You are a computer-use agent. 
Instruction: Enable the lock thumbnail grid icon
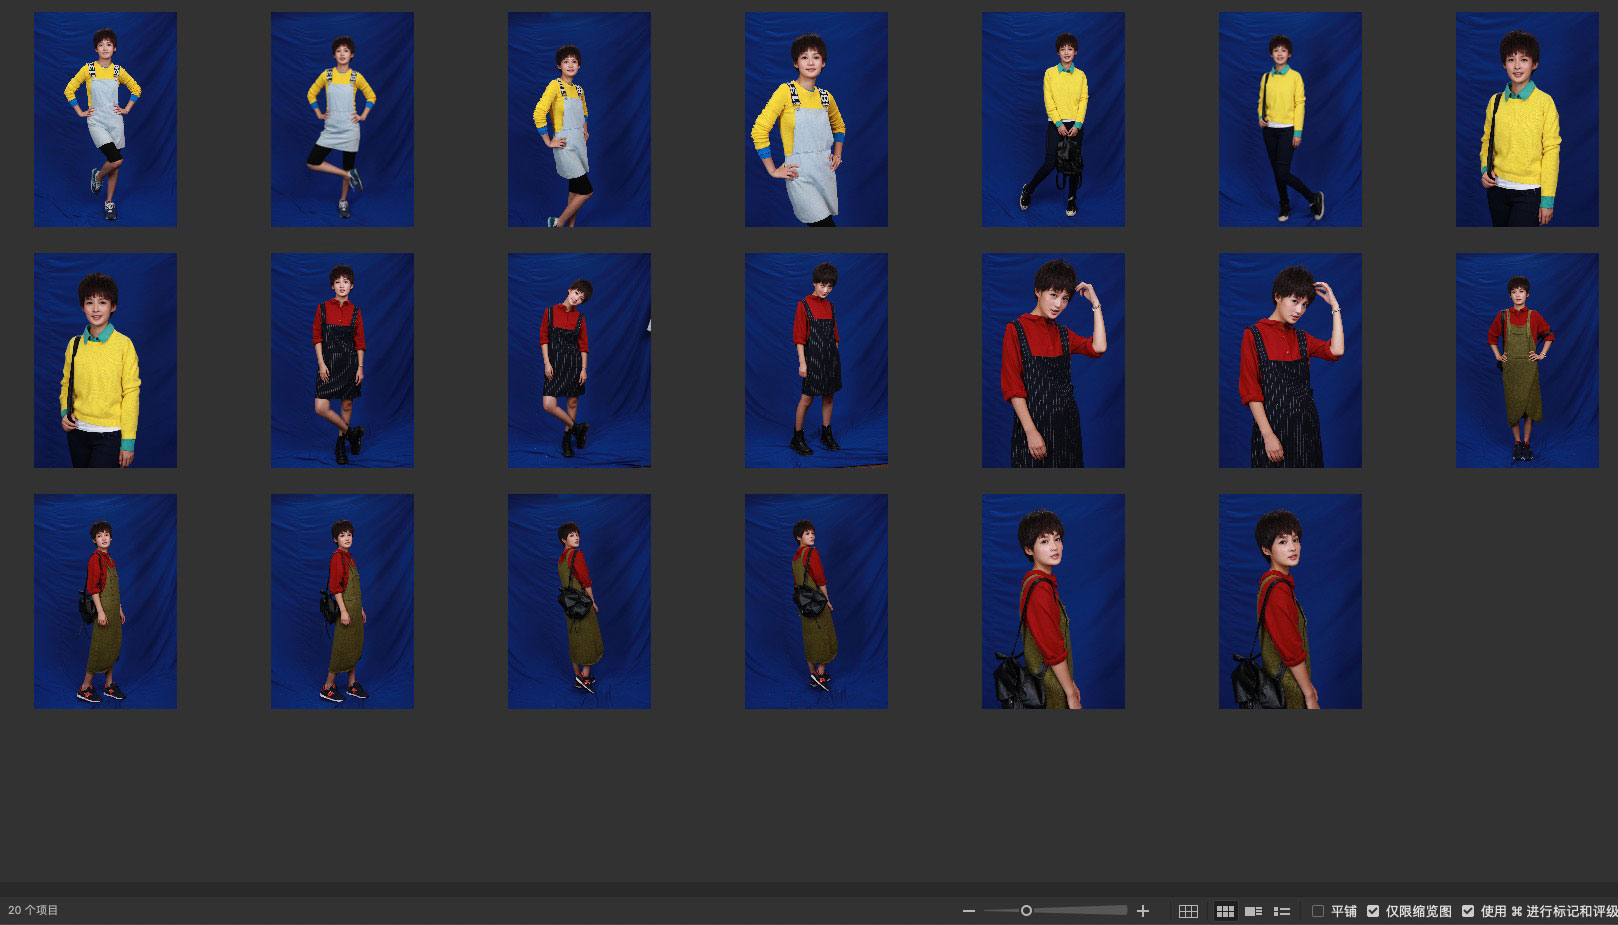coord(1188,911)
